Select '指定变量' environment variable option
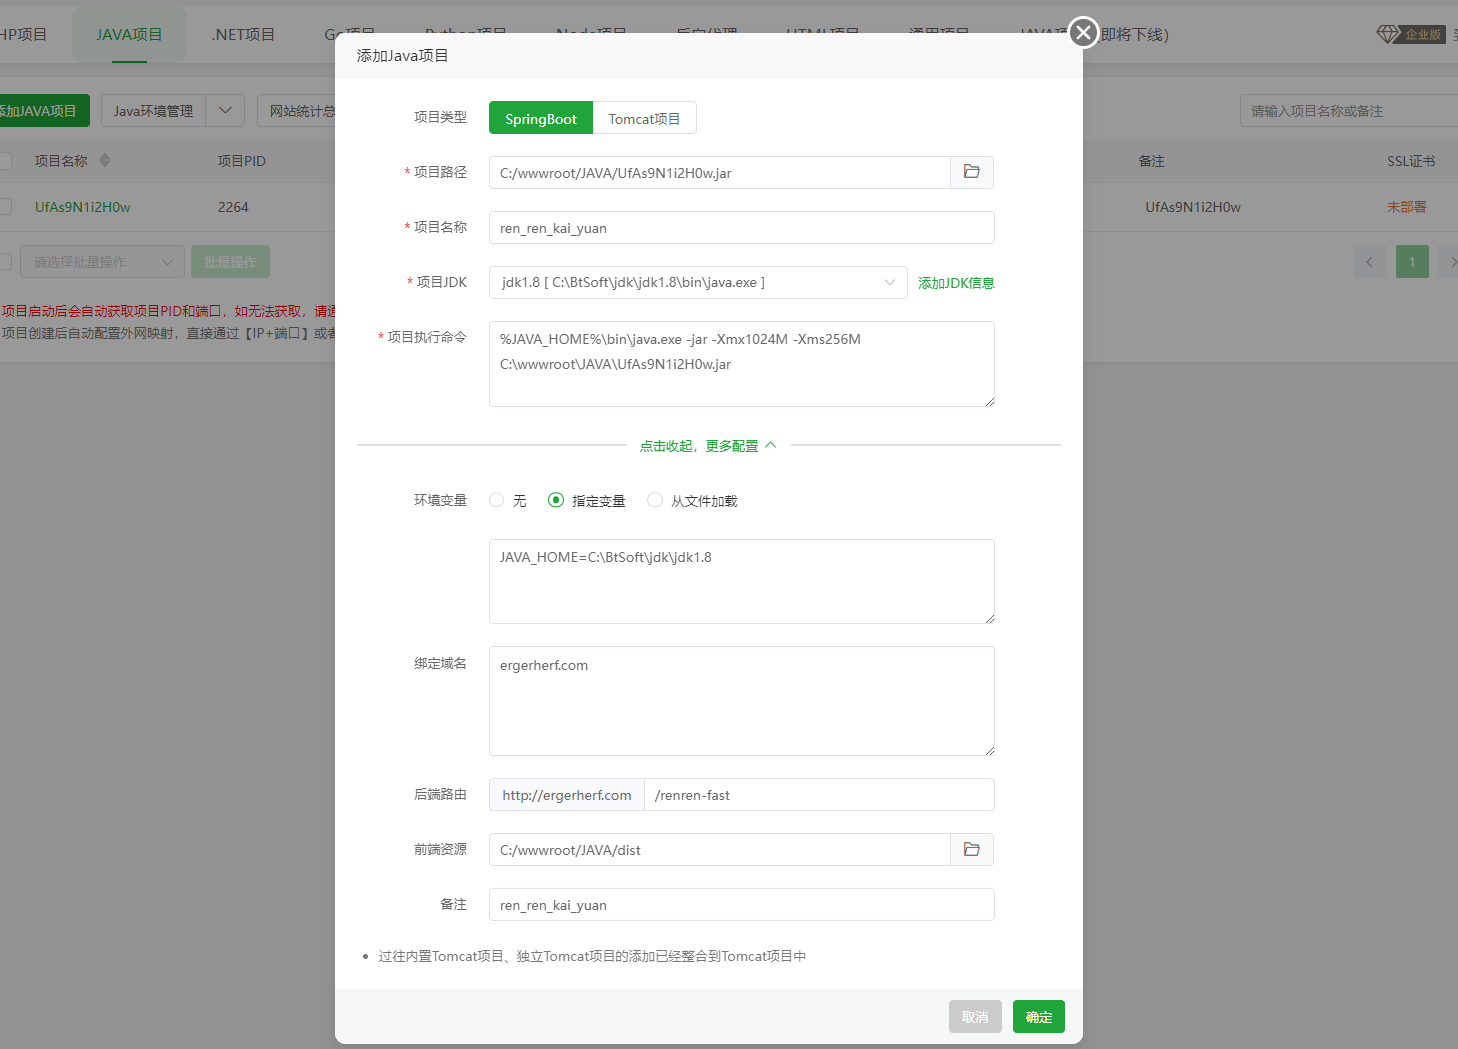The height and width of the screenshot is (1049, 1458). (556, 500)
